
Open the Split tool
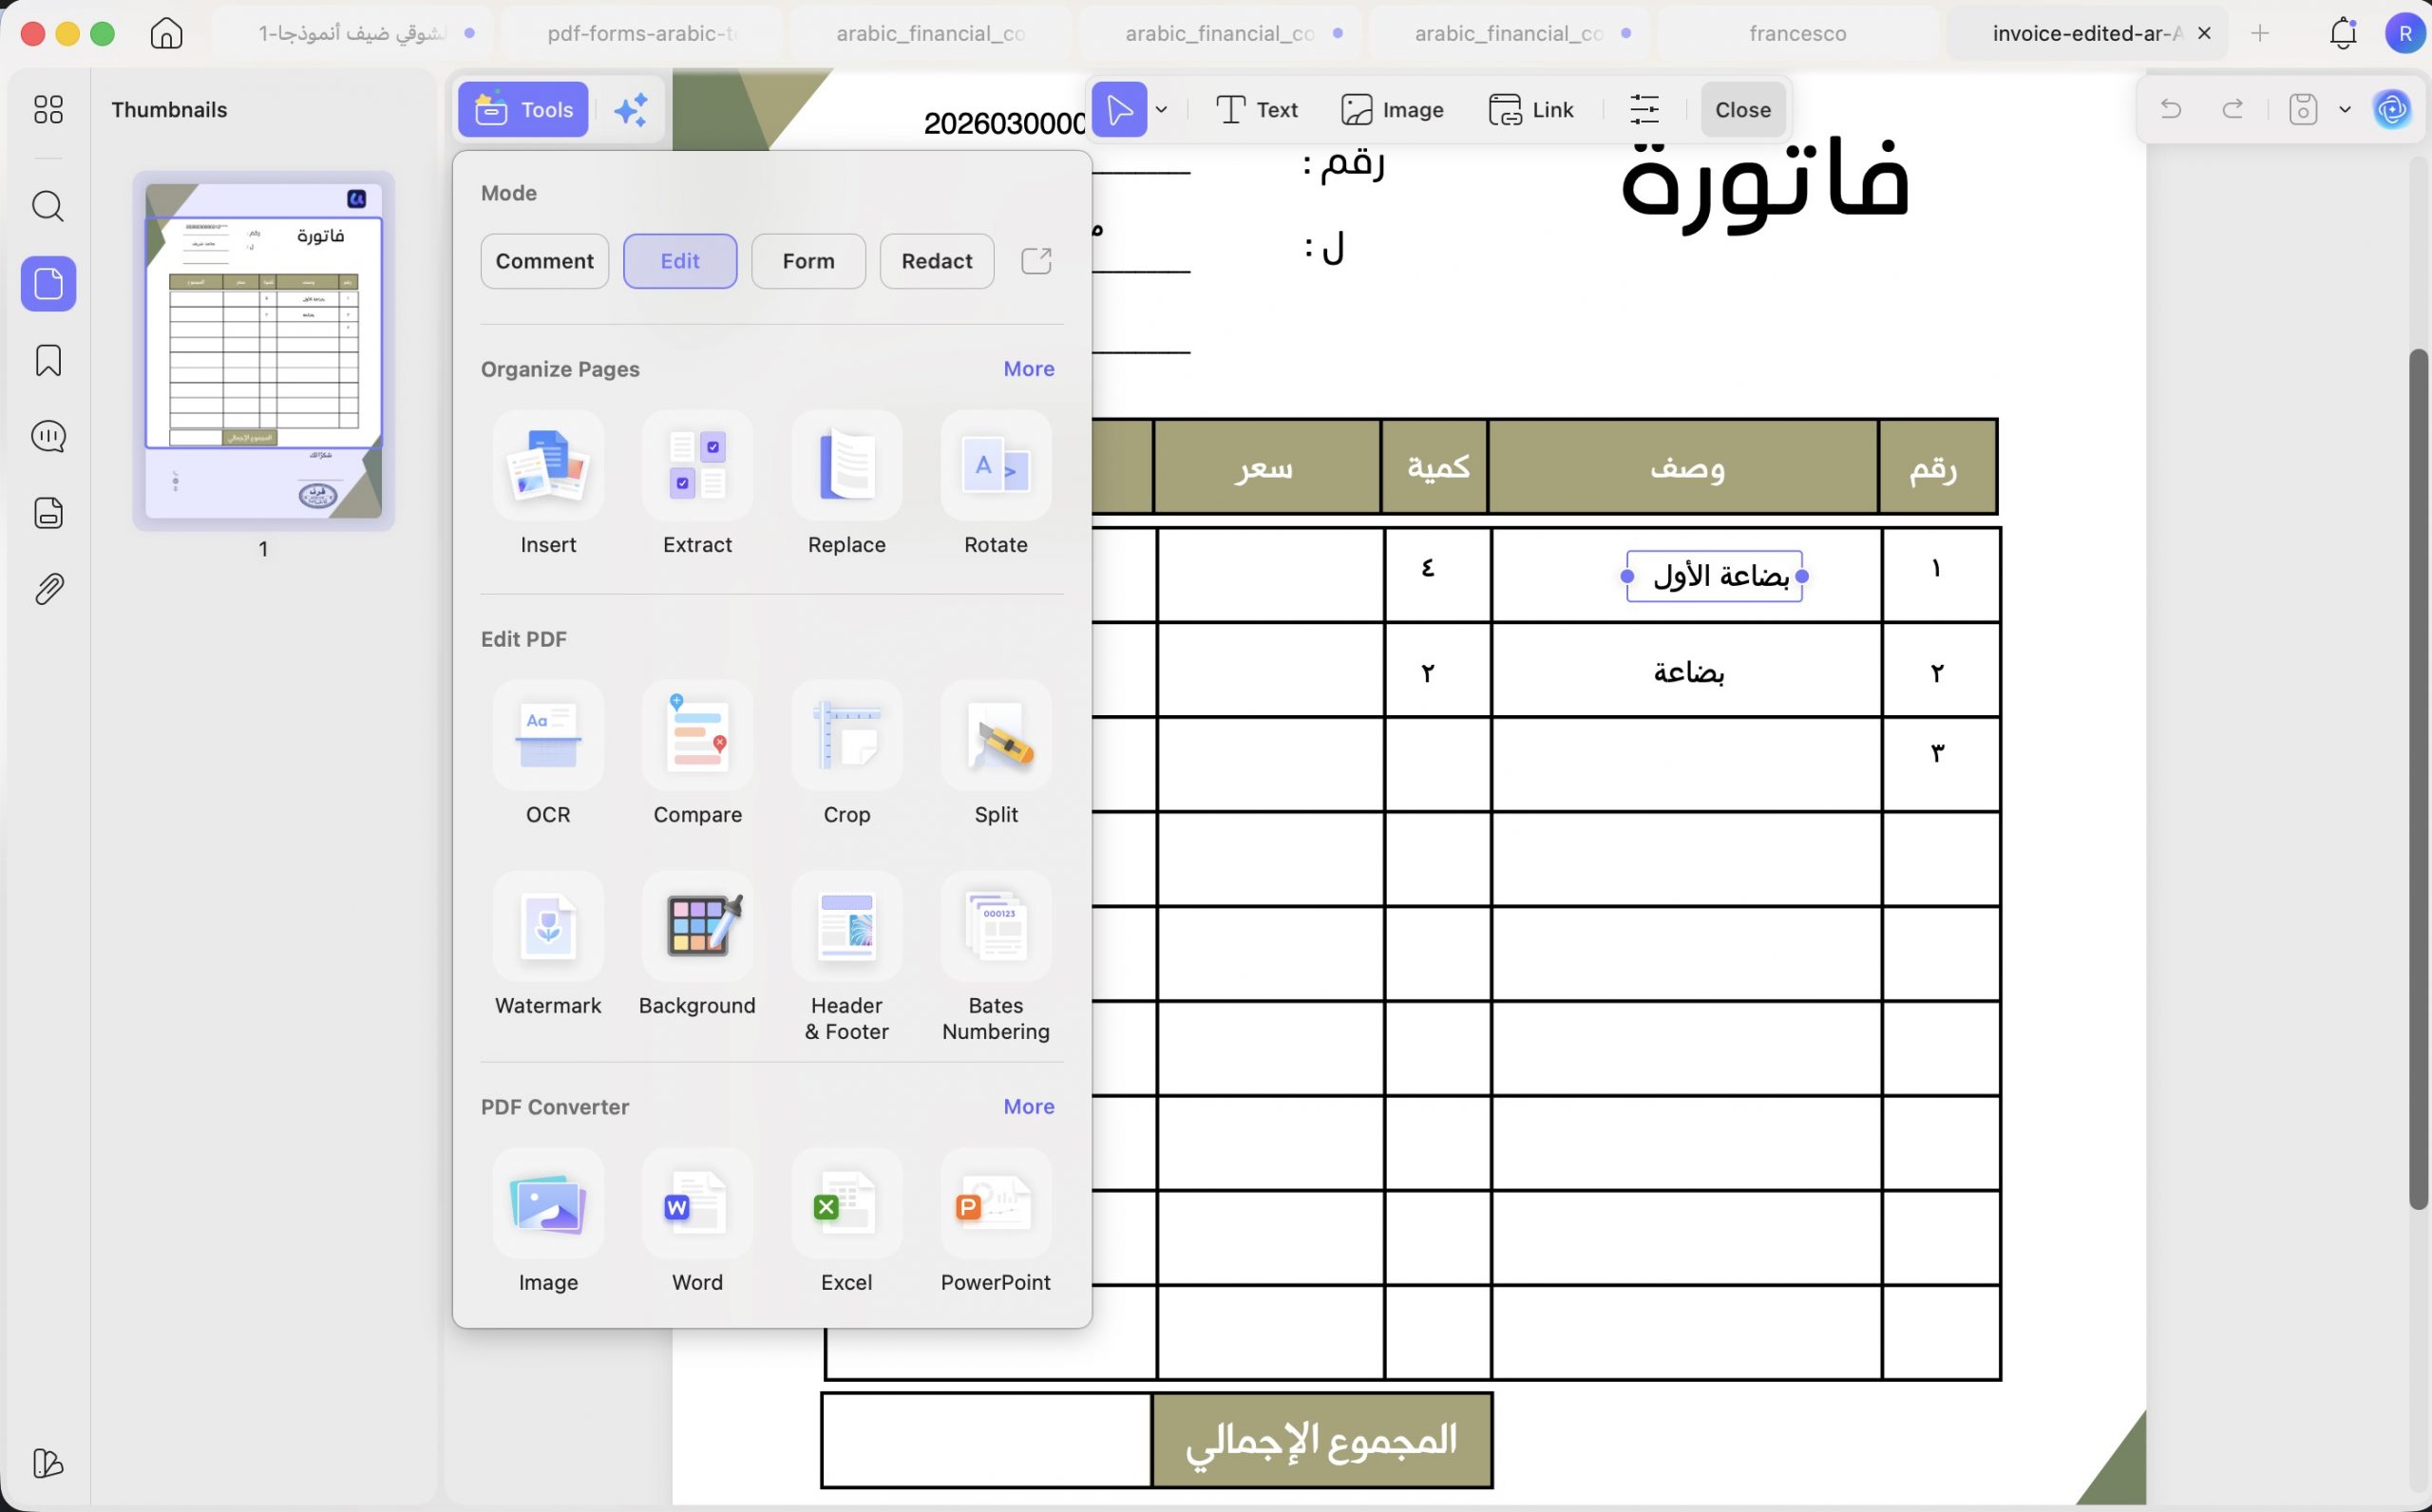pos(995,753)
